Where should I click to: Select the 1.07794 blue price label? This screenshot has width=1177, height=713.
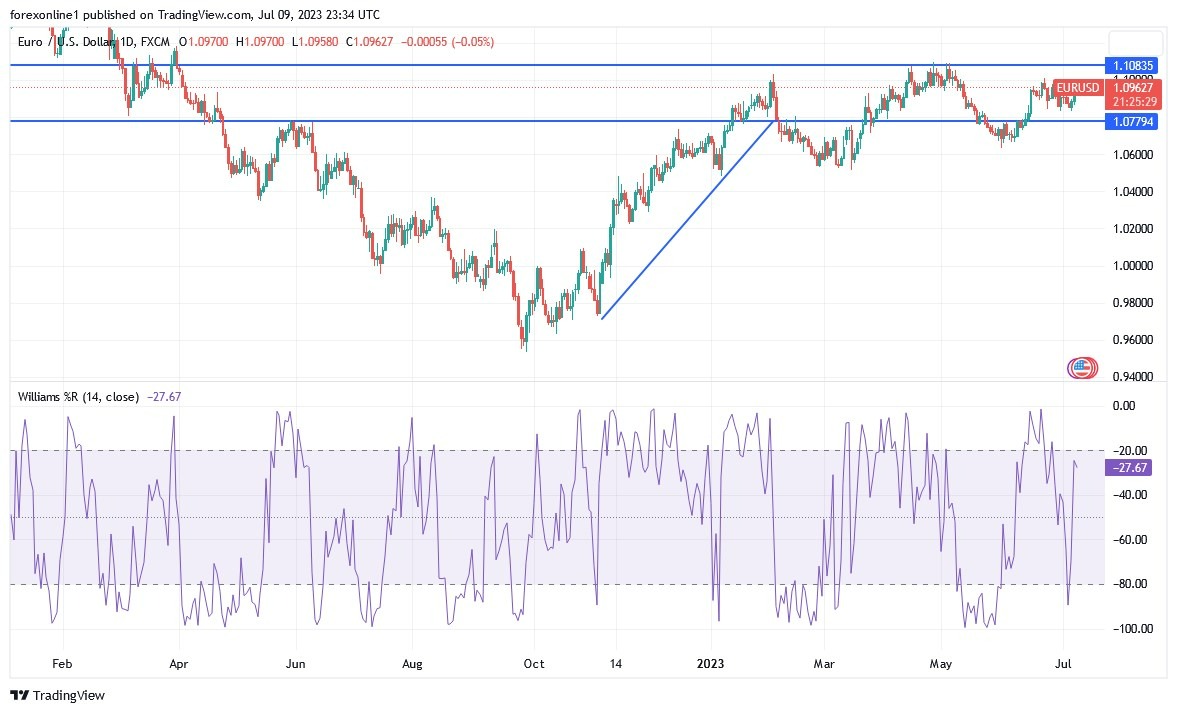pos(1133,121)
